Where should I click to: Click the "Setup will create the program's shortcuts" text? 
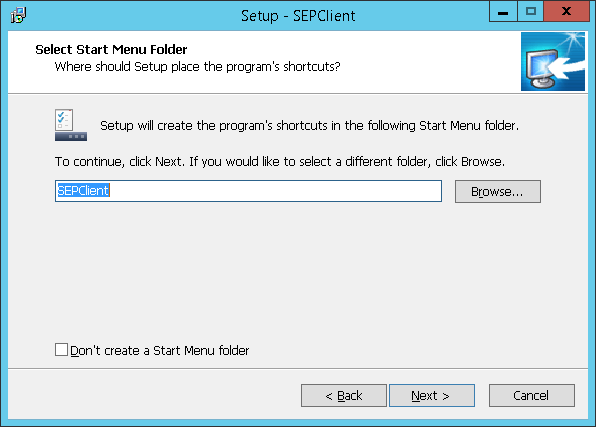[309, 125]
